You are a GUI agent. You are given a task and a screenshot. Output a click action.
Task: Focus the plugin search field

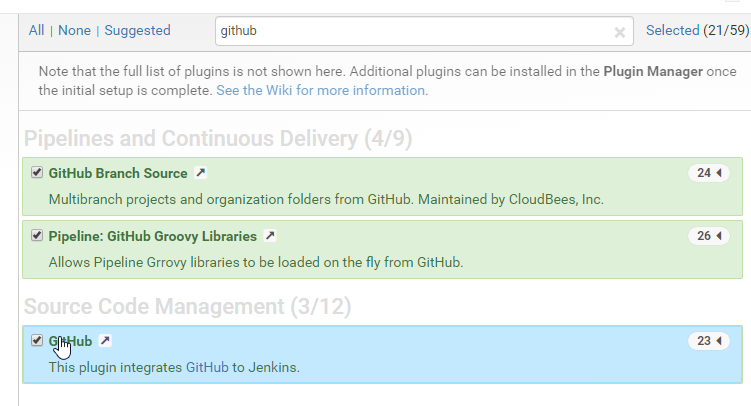pyautogui.click(x=414, y=31)
